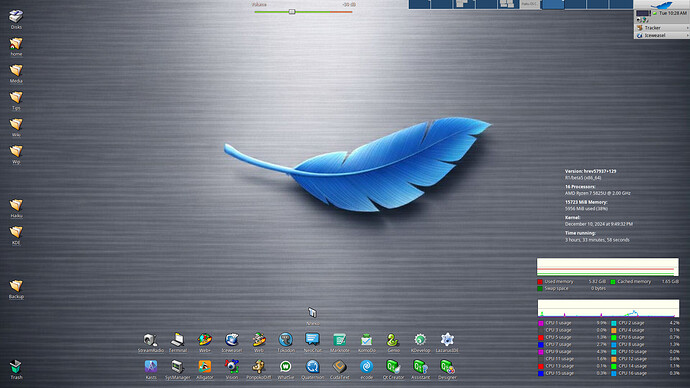Launch ecode icon

point(367,366)
